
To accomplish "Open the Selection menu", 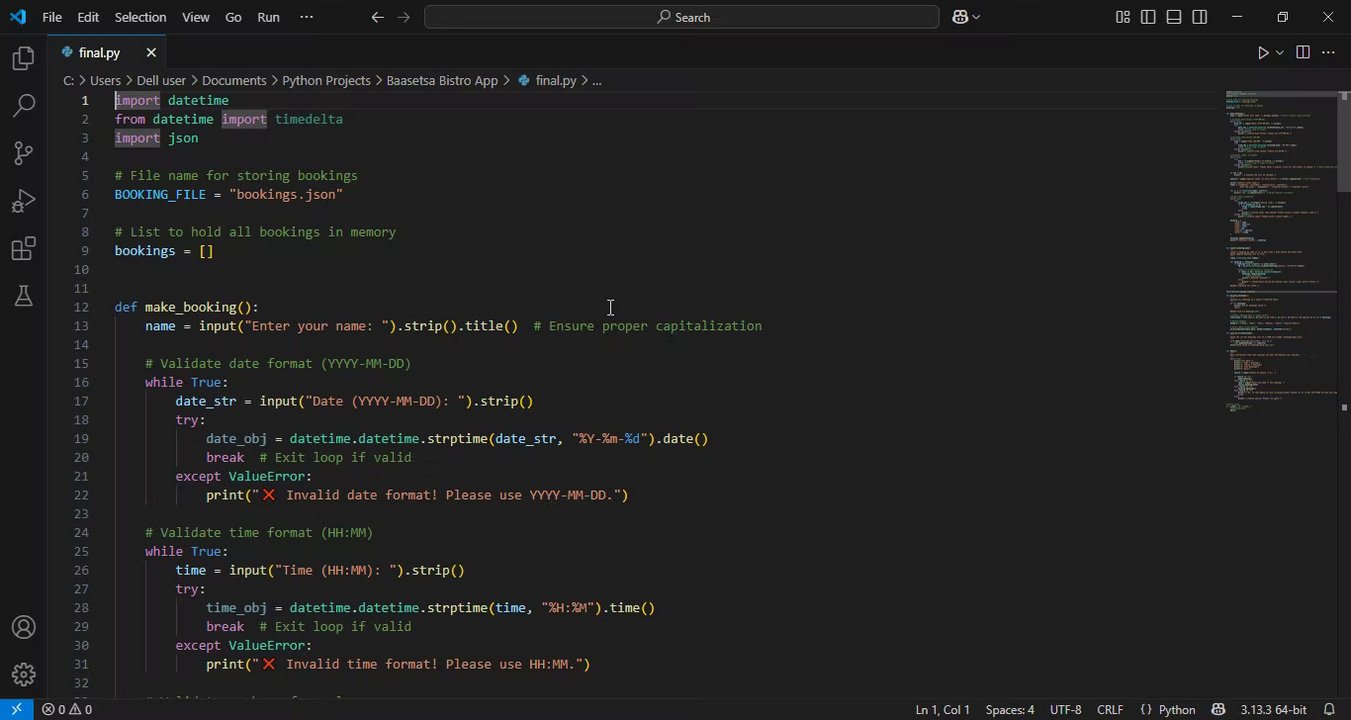I will pyautogui.click(x=140, y=17).
